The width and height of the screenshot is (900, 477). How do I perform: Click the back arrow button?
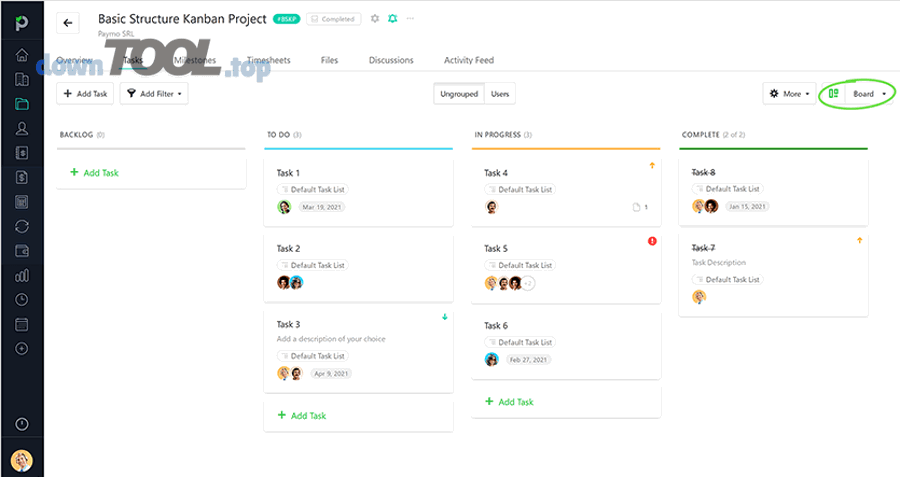(x=68, y=23)
